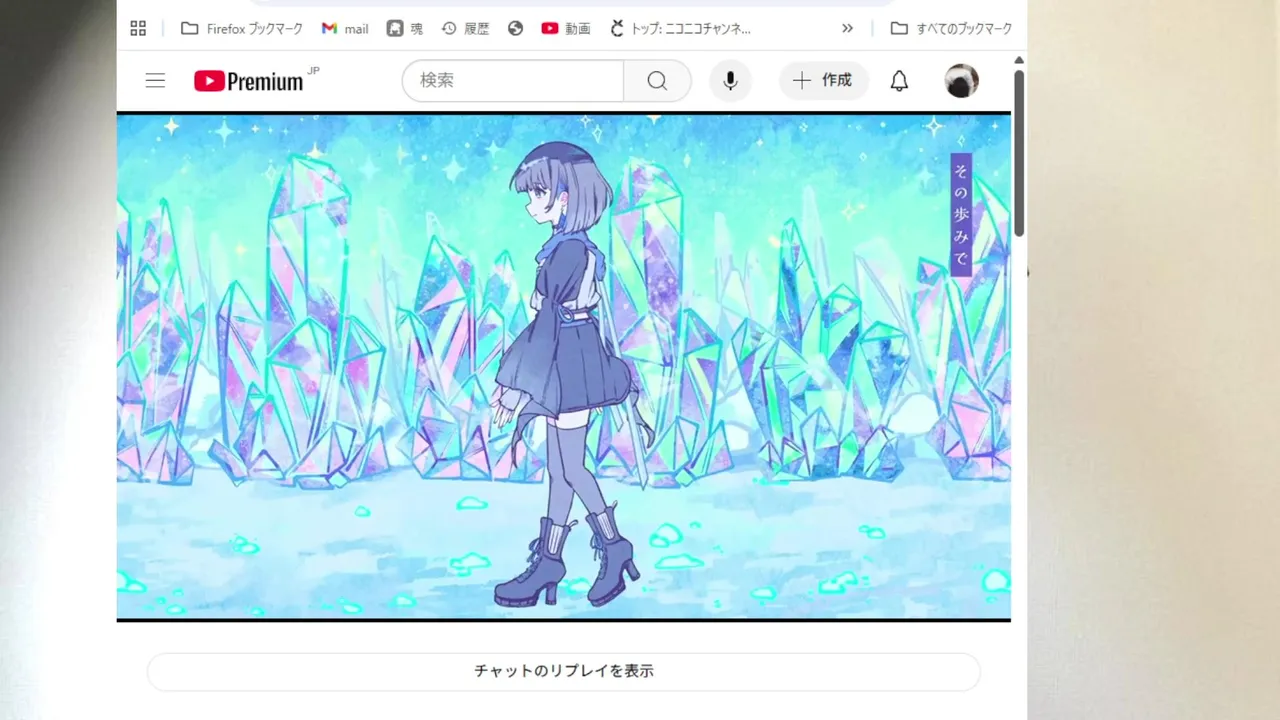Expand the bookmarks overflow chevron

click(x=848, y=29)
